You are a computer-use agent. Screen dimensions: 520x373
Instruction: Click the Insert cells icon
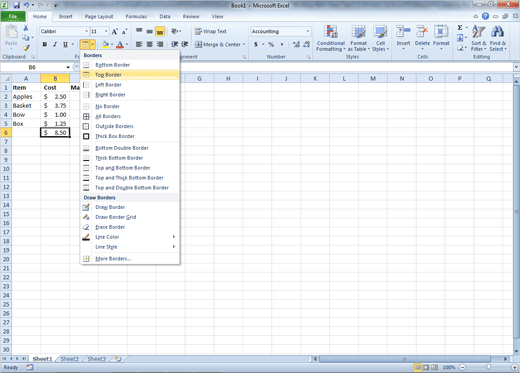click(x=403, y=32)
